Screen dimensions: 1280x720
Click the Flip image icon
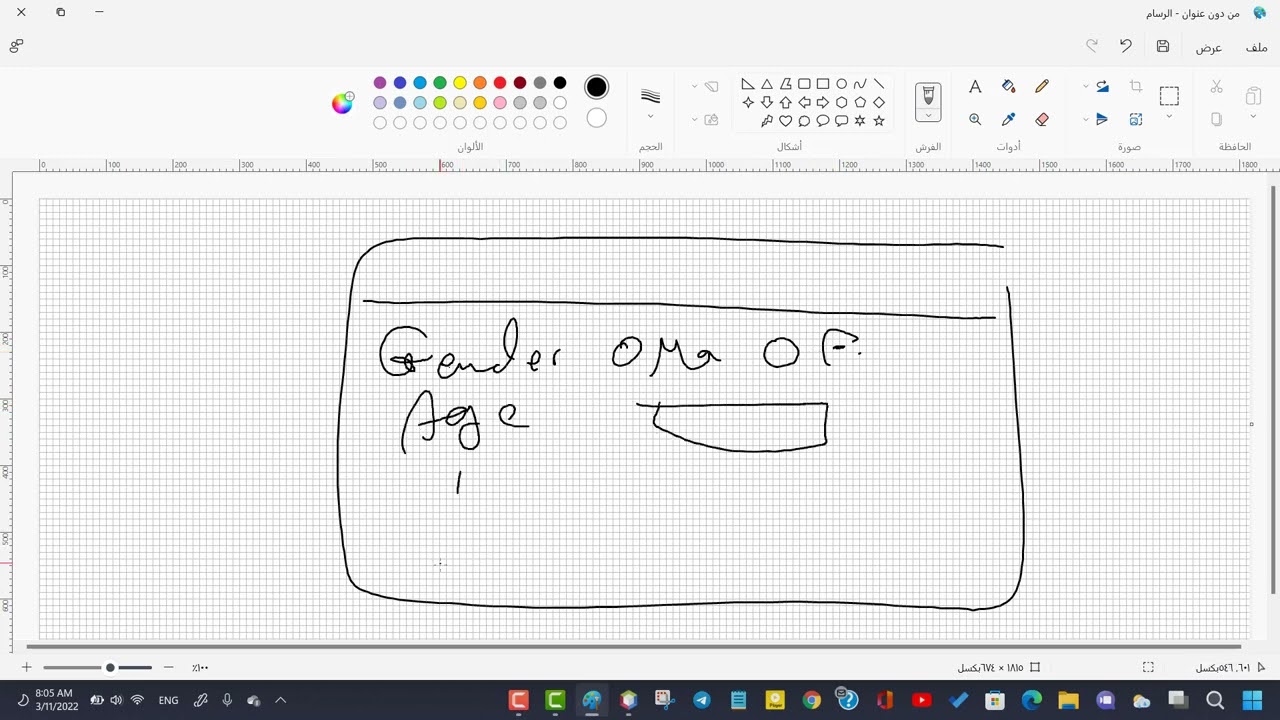[1102, 119]
